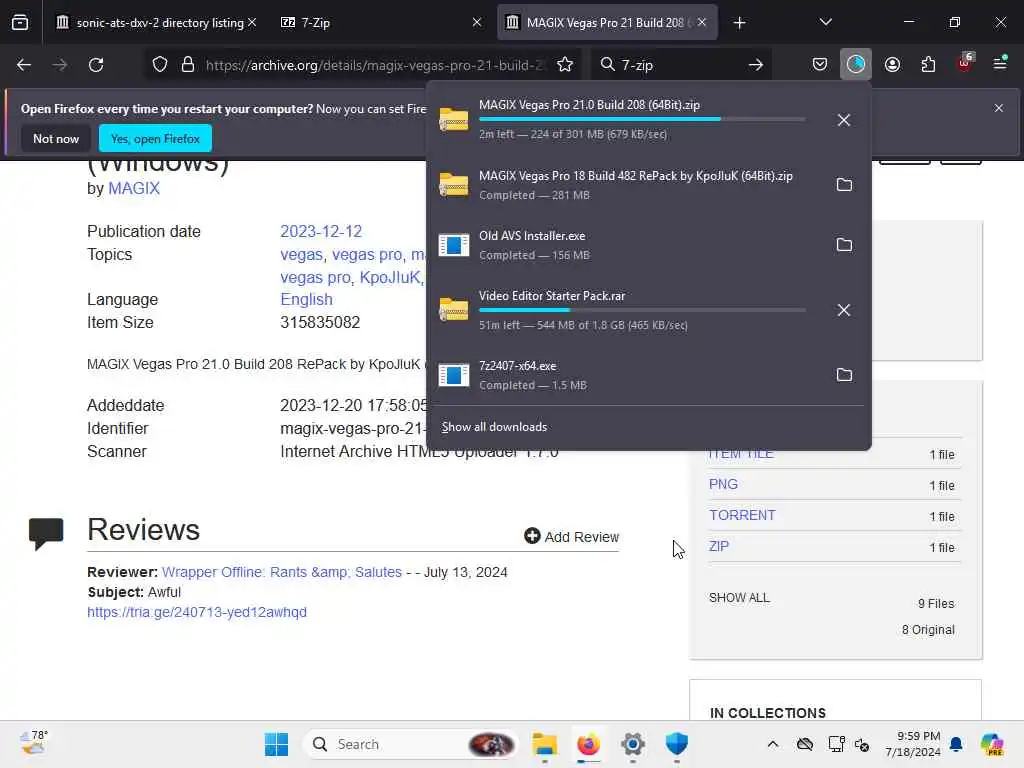This screenshot has height=768, width=1024.
Task: Open the red extension badge icon
Action: click(x=965, y=63)
